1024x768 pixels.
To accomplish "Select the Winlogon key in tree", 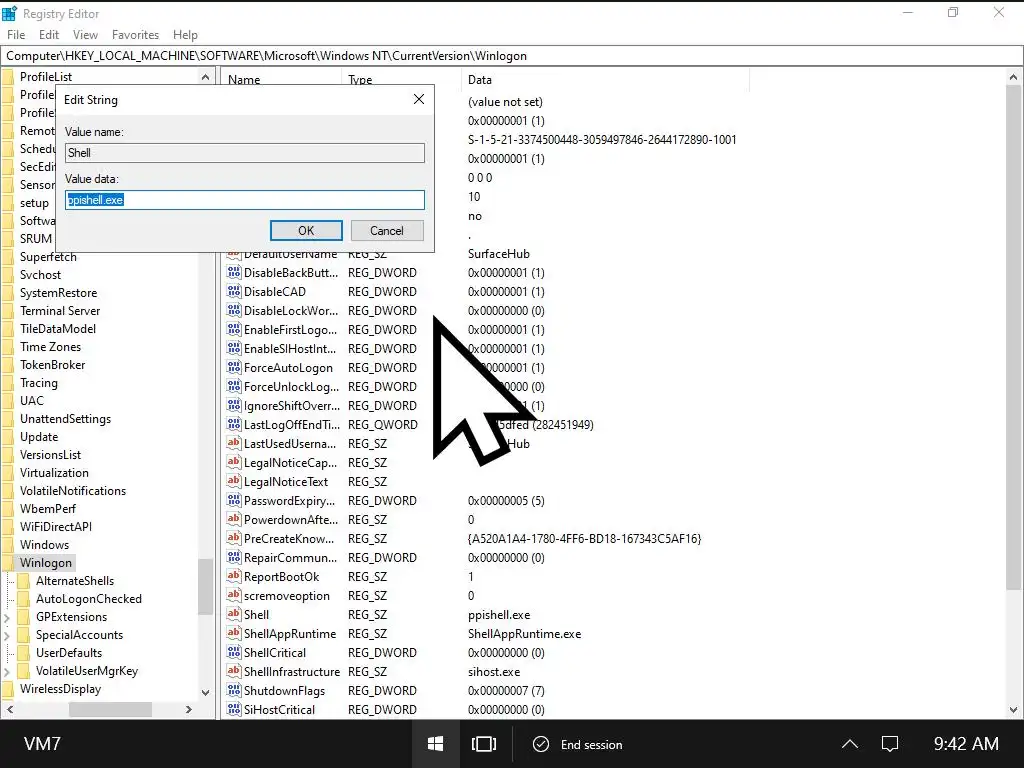I will (46, 562).
